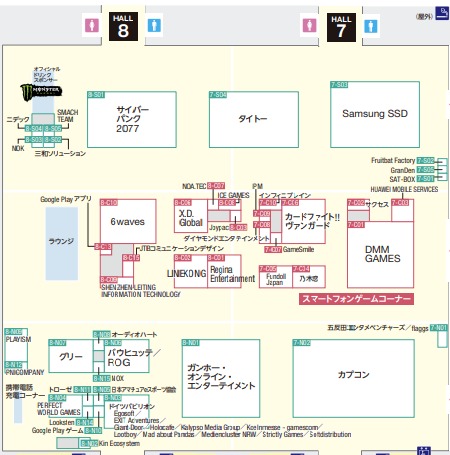This screenshot has height=455, width=450.
Task: Click the women's restroom icon beside HALL 8
Action: pyautogui.click(x=92, y=26)
